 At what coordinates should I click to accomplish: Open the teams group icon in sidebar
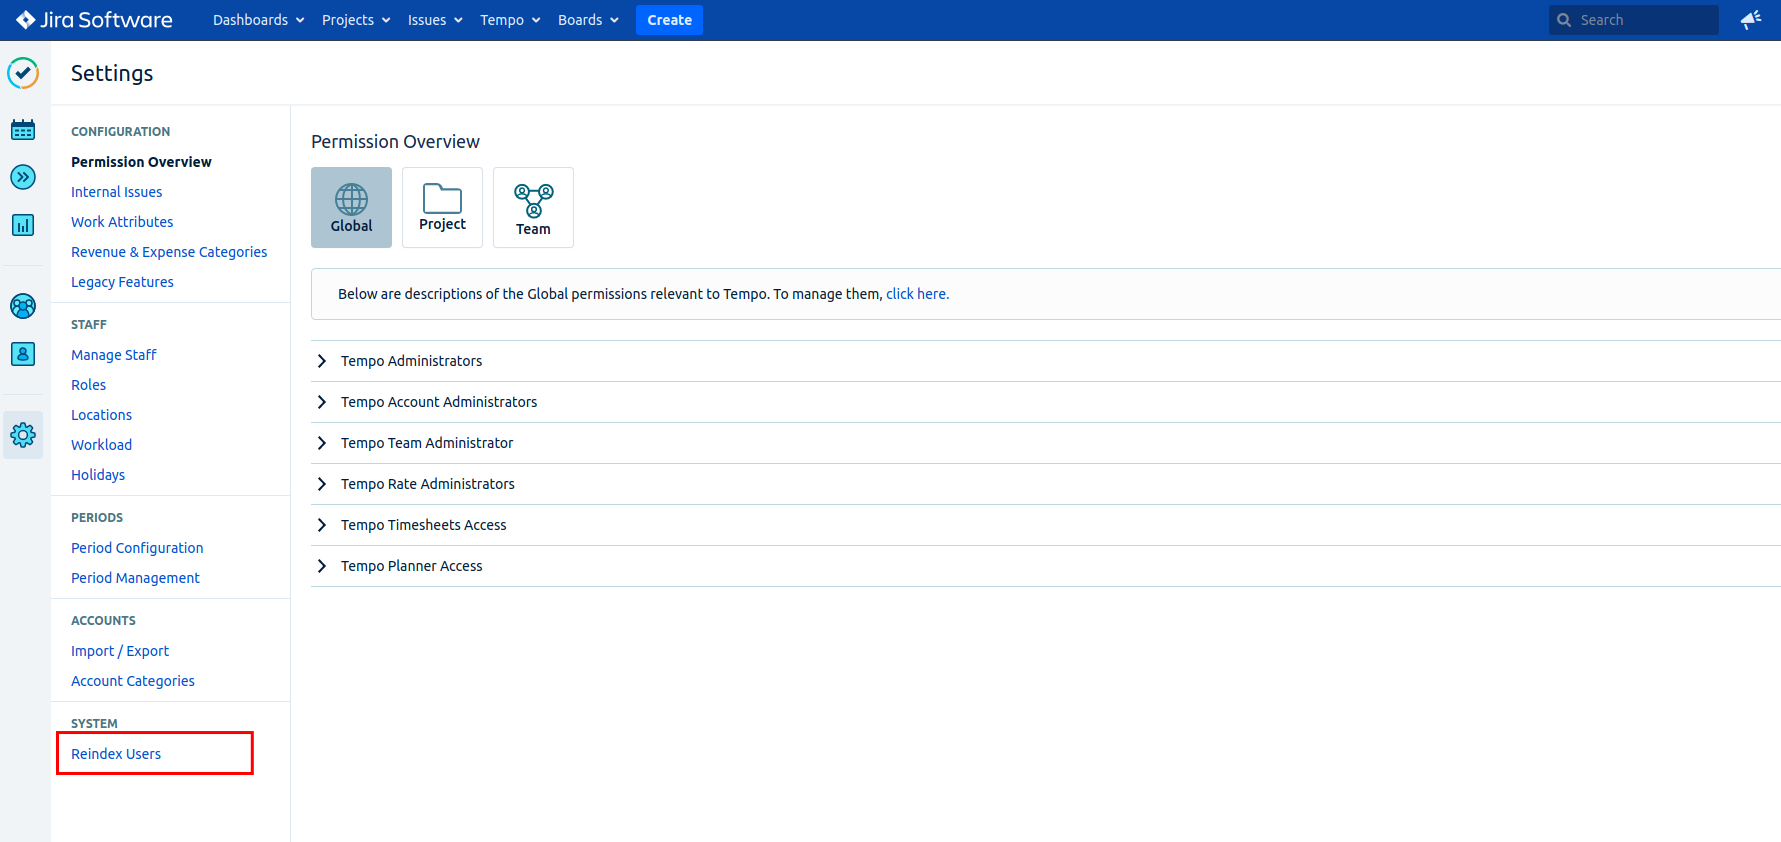[x=23, y=306]
